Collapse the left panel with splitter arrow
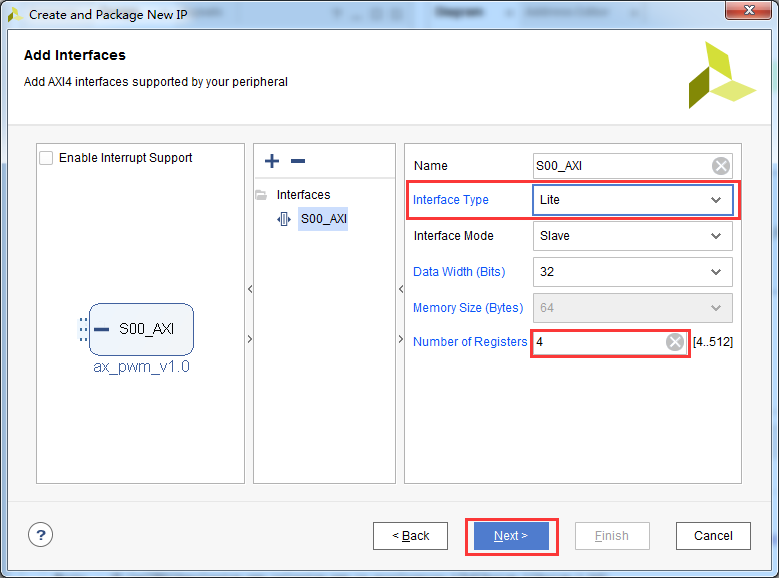Image resolution: width=779 pixels, height=578 pixels. [250, 289]
